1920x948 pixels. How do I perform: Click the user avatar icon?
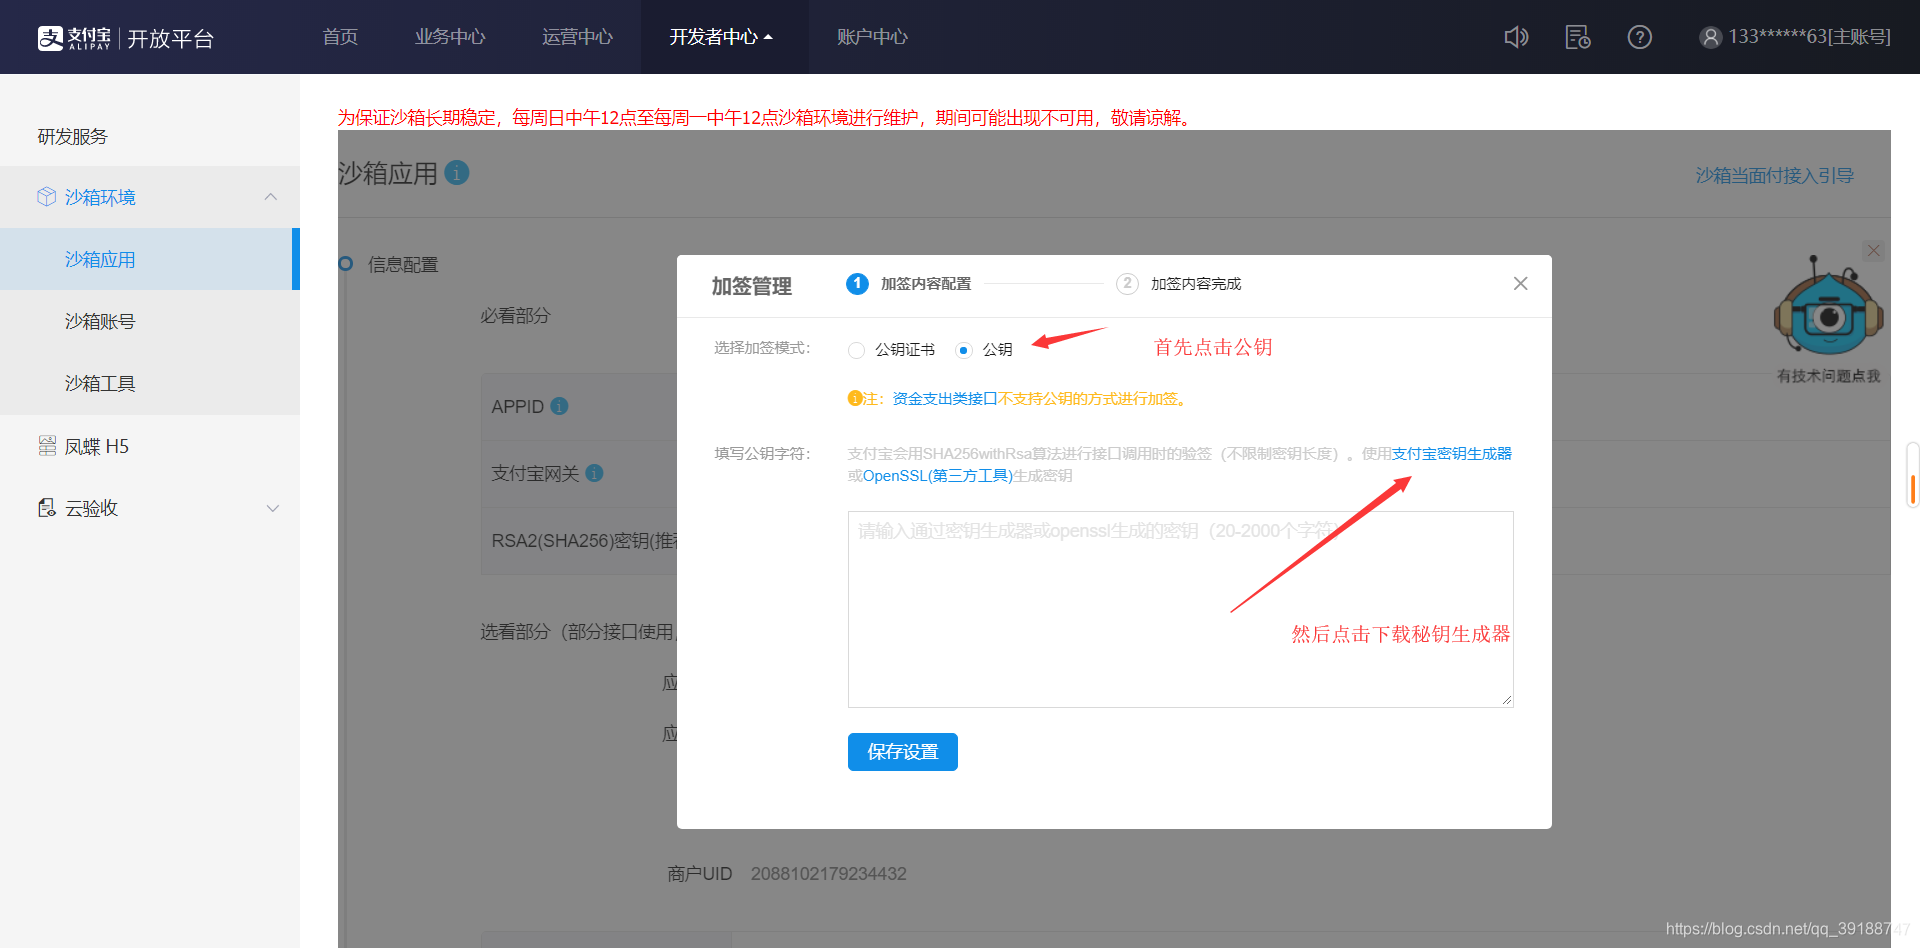[1711, 37]
